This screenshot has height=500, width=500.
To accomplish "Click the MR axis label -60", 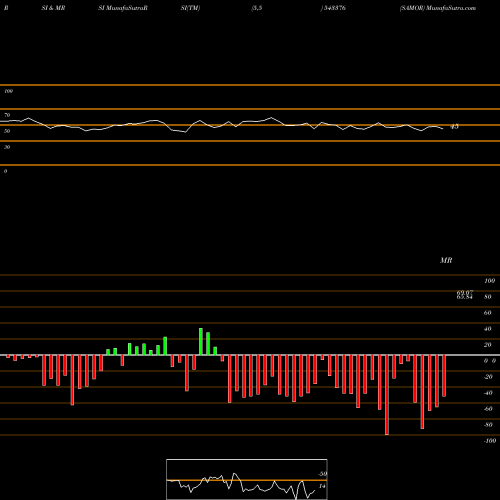I will (488, 409).
